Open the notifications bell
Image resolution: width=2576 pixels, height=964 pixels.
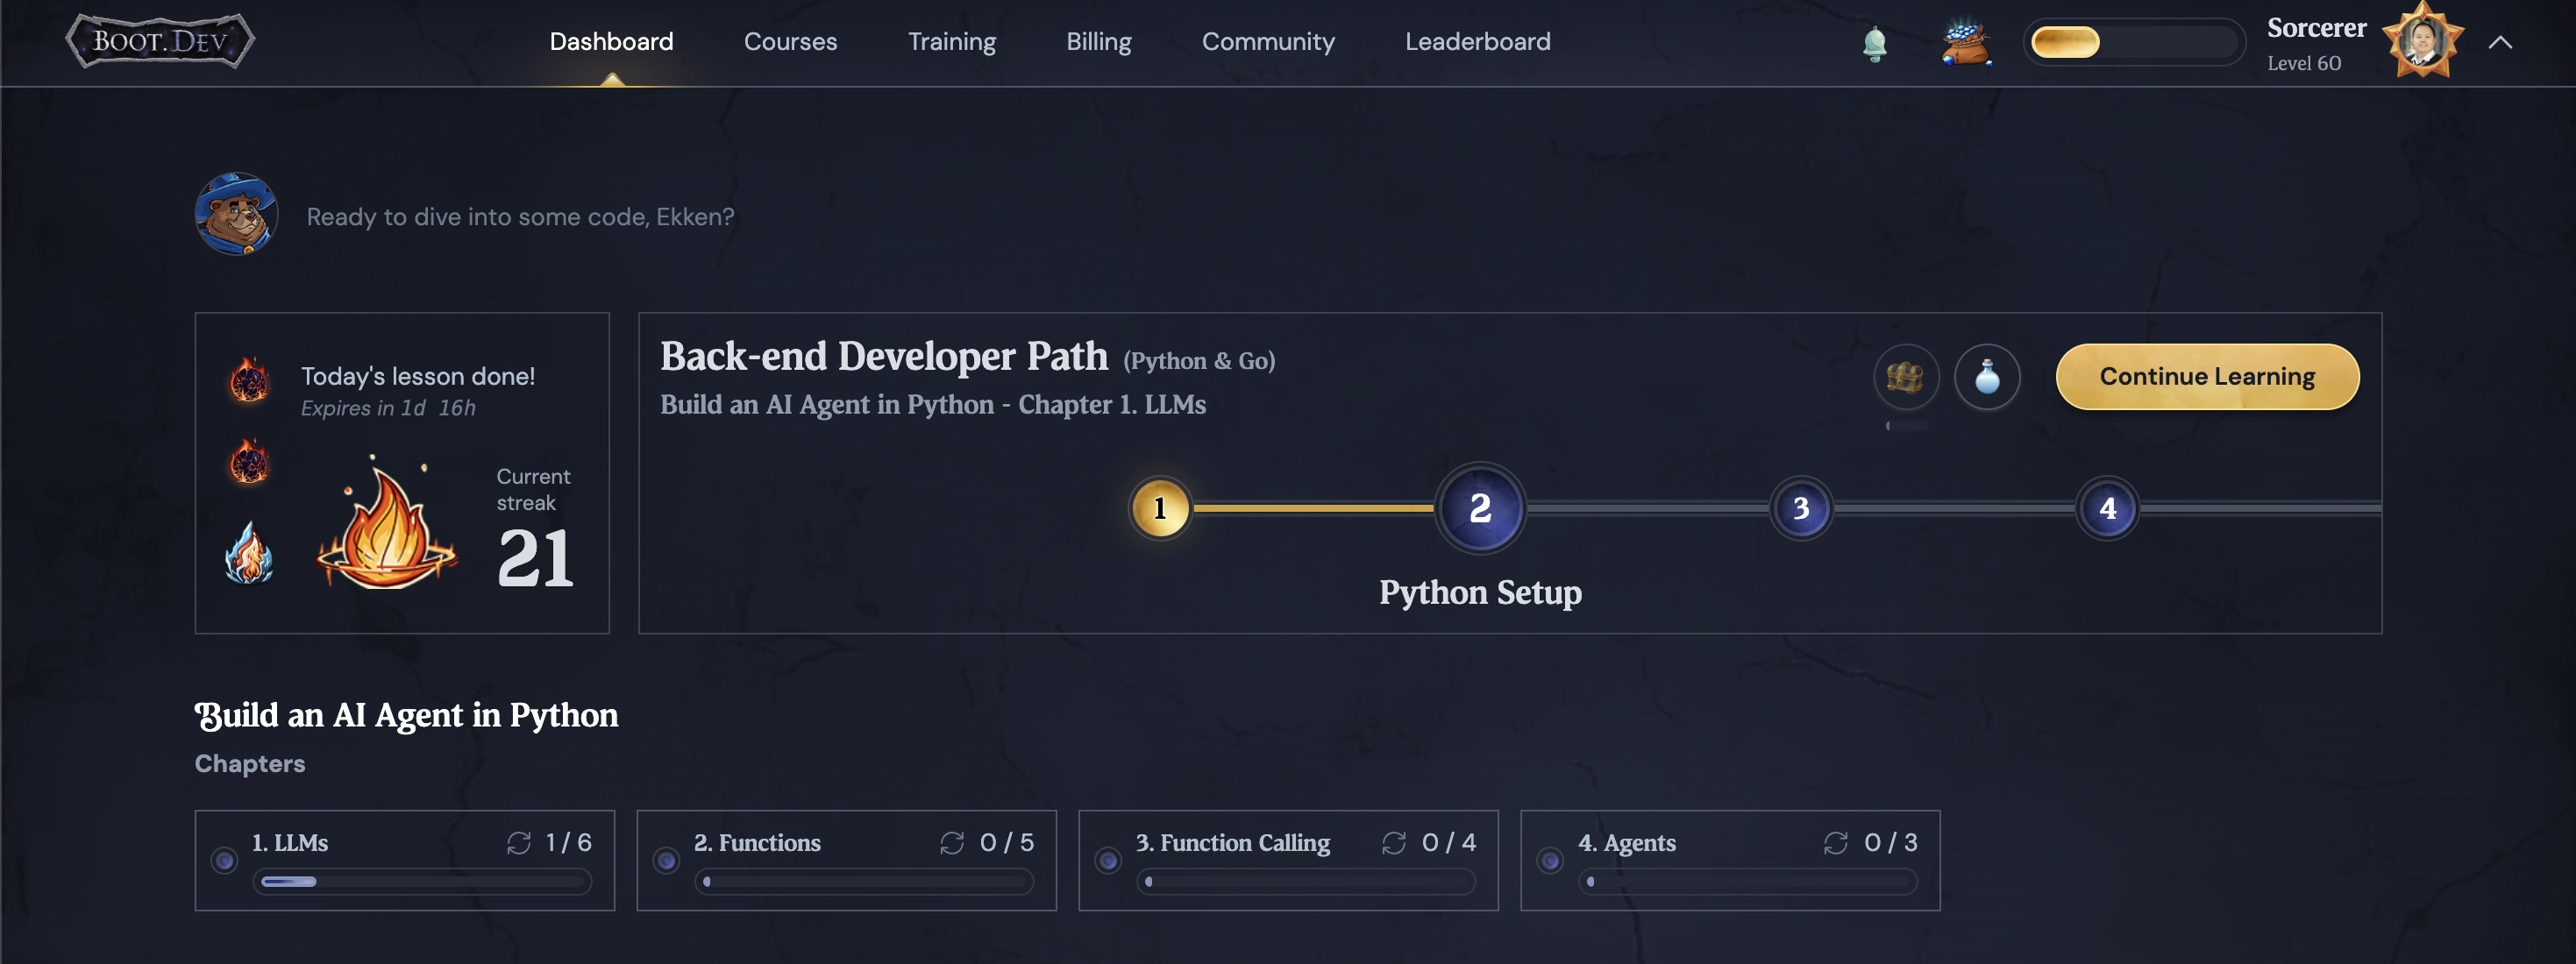point(1874,44)
